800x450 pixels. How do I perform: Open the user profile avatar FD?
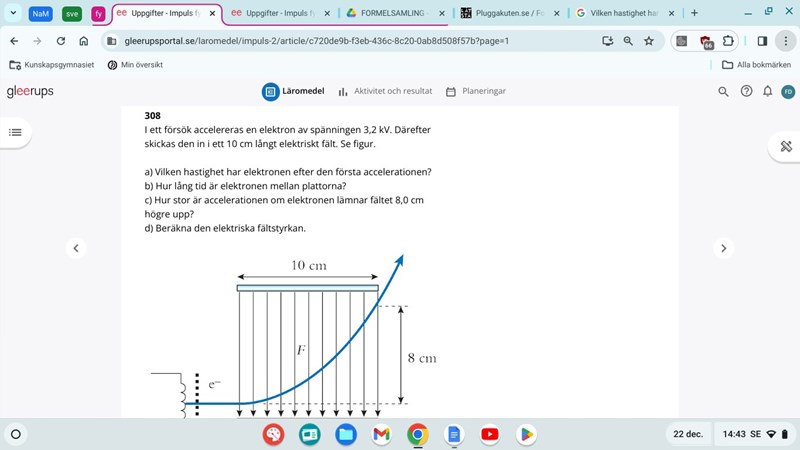click(788, 91)
